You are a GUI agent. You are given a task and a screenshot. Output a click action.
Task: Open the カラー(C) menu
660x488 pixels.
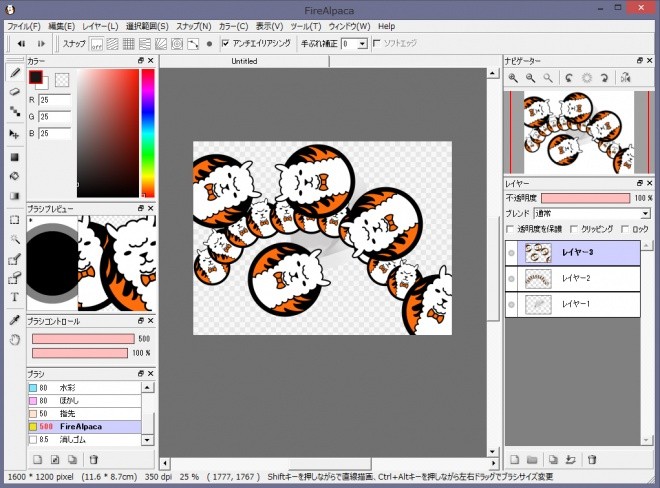coord(234,26)
